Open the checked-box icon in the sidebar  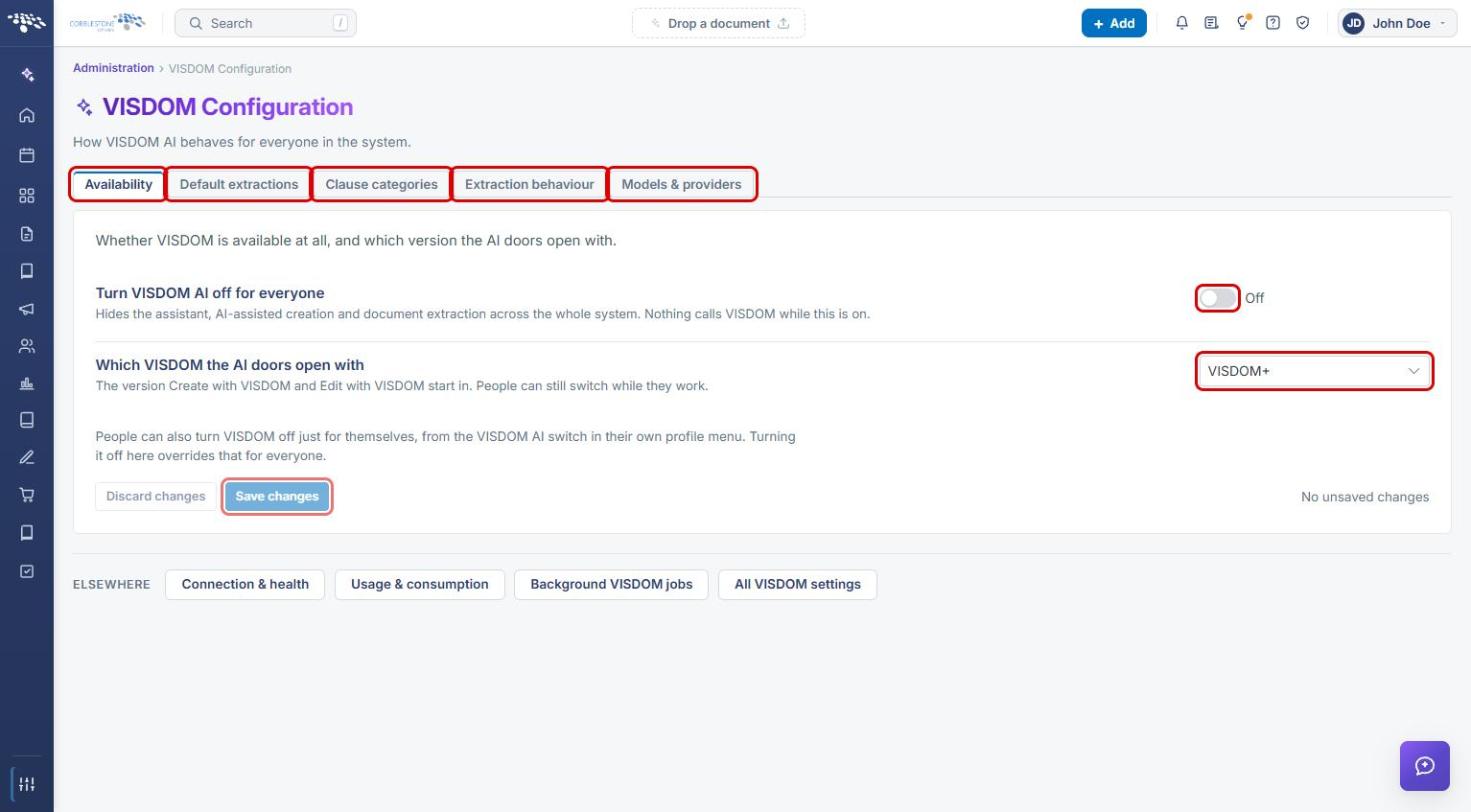point(27,571)
